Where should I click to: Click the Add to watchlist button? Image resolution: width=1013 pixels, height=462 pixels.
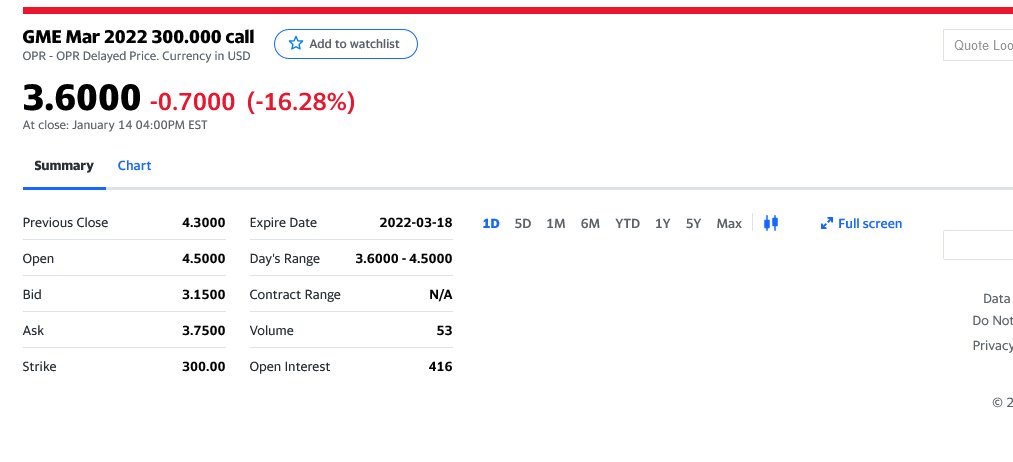tap(346, 44)
